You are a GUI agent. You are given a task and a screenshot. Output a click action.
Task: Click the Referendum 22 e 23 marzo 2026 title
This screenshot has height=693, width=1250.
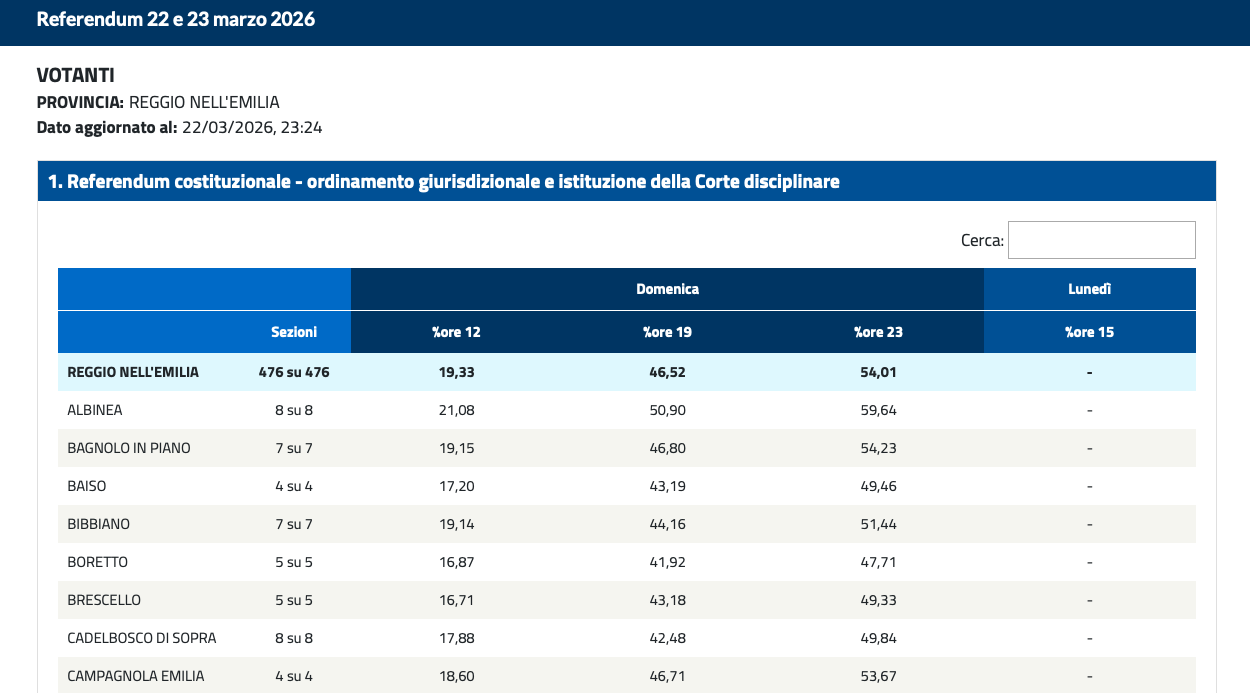click(x=176, y=19)
